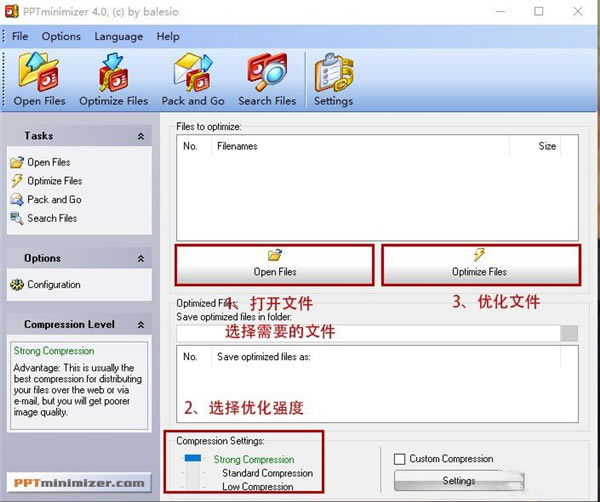
Task: Click the PPTminimizer app icon in title bar
Action: pos(11,11)
